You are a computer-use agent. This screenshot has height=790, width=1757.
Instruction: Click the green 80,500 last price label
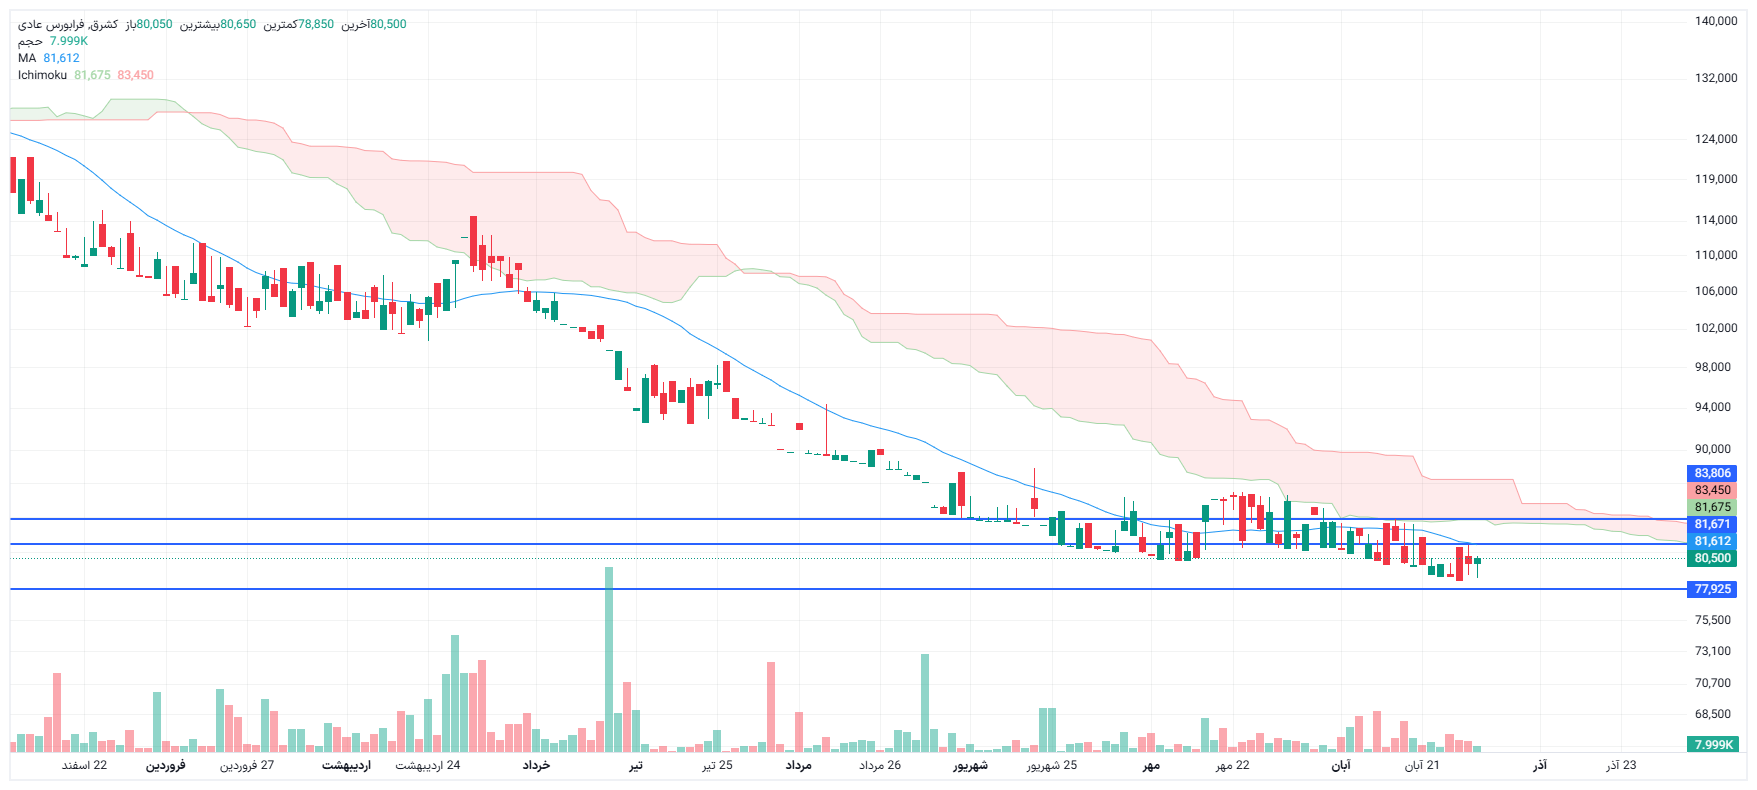[1712, 558]
